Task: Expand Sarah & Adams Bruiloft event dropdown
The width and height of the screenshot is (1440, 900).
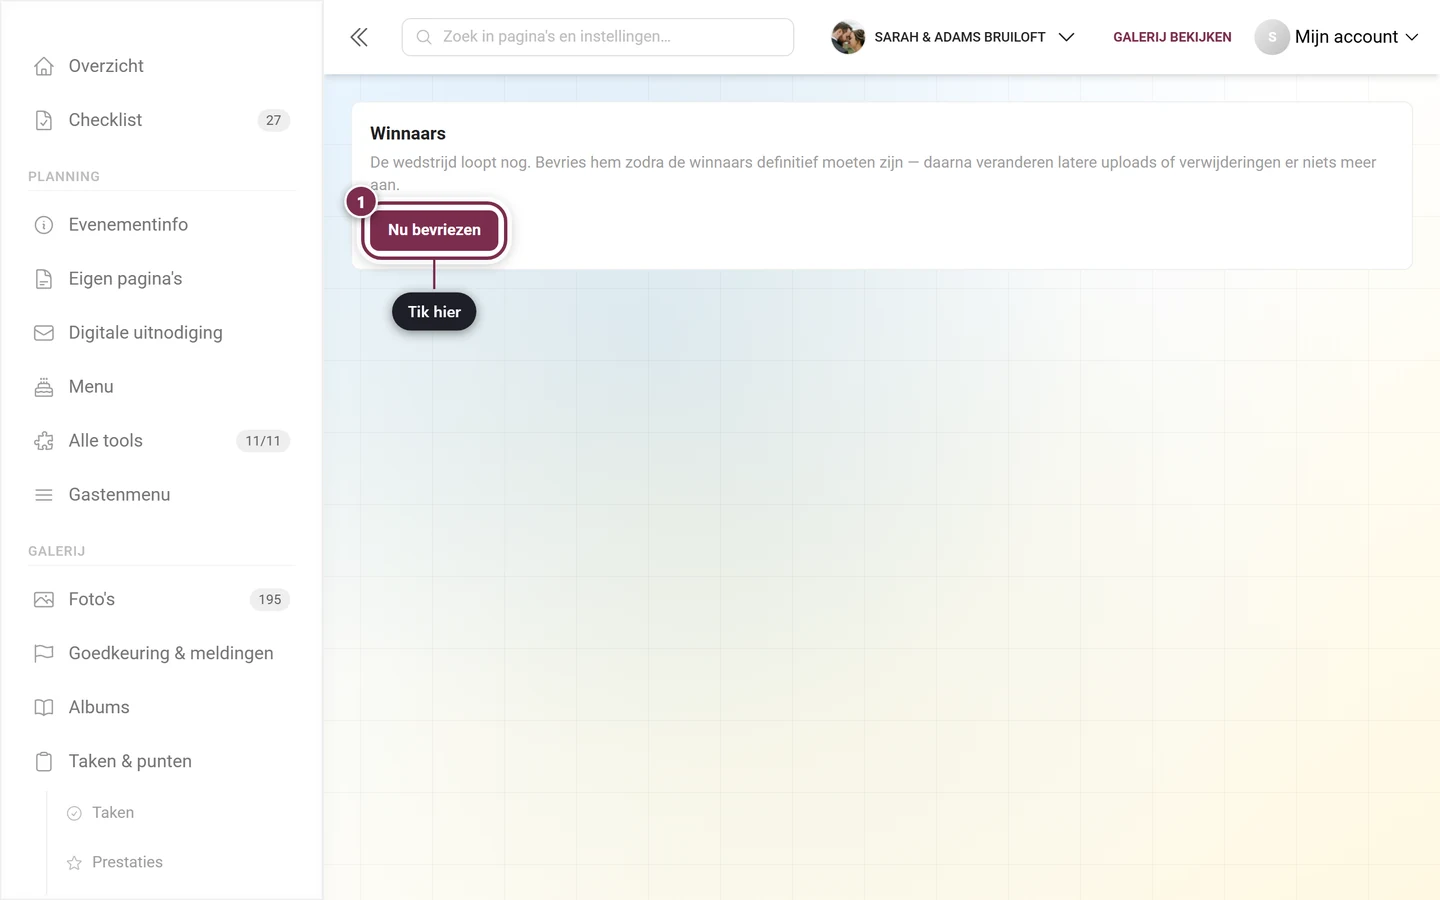Action: point(953,37)
